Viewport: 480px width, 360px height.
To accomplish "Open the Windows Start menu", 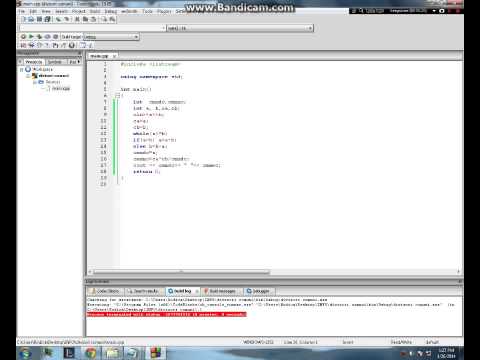I will [25, 353].
